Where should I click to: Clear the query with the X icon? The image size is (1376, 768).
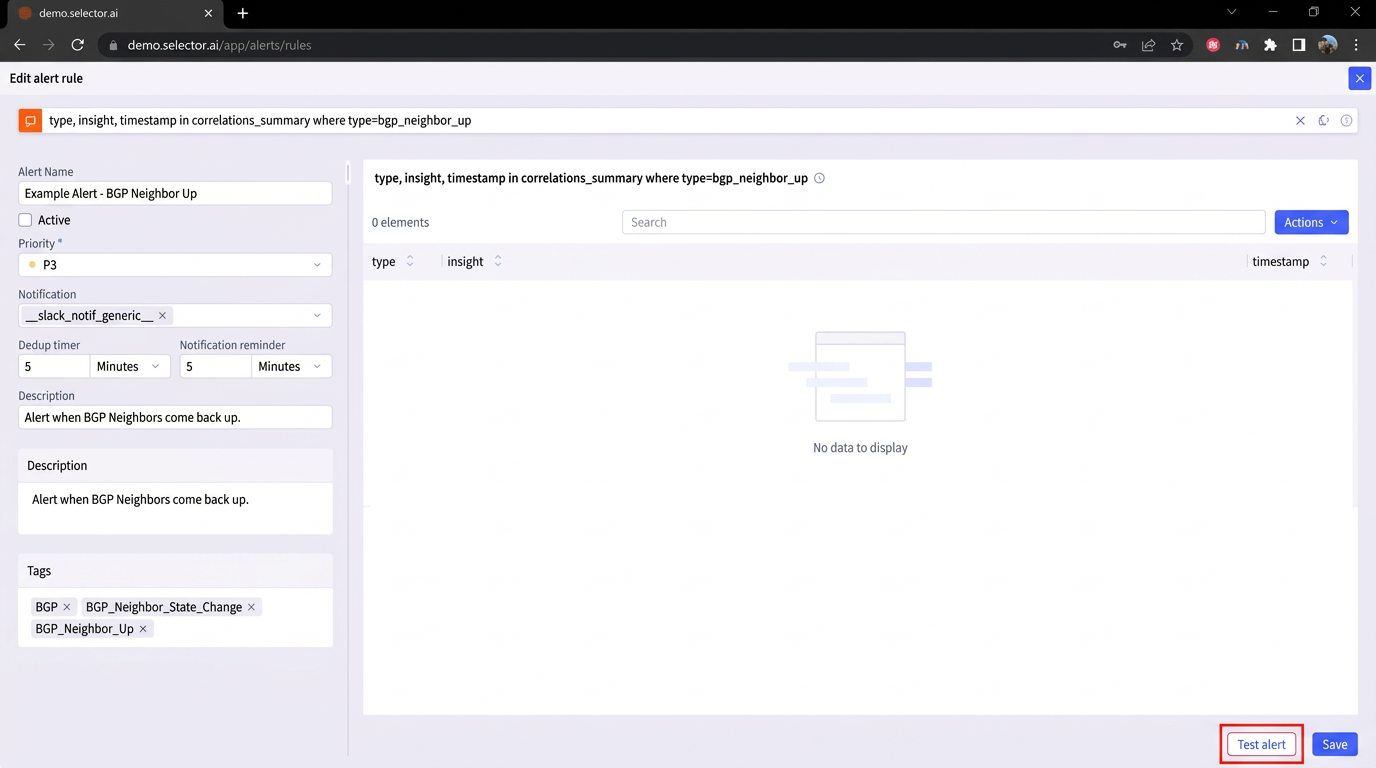tap(1300, 121)
